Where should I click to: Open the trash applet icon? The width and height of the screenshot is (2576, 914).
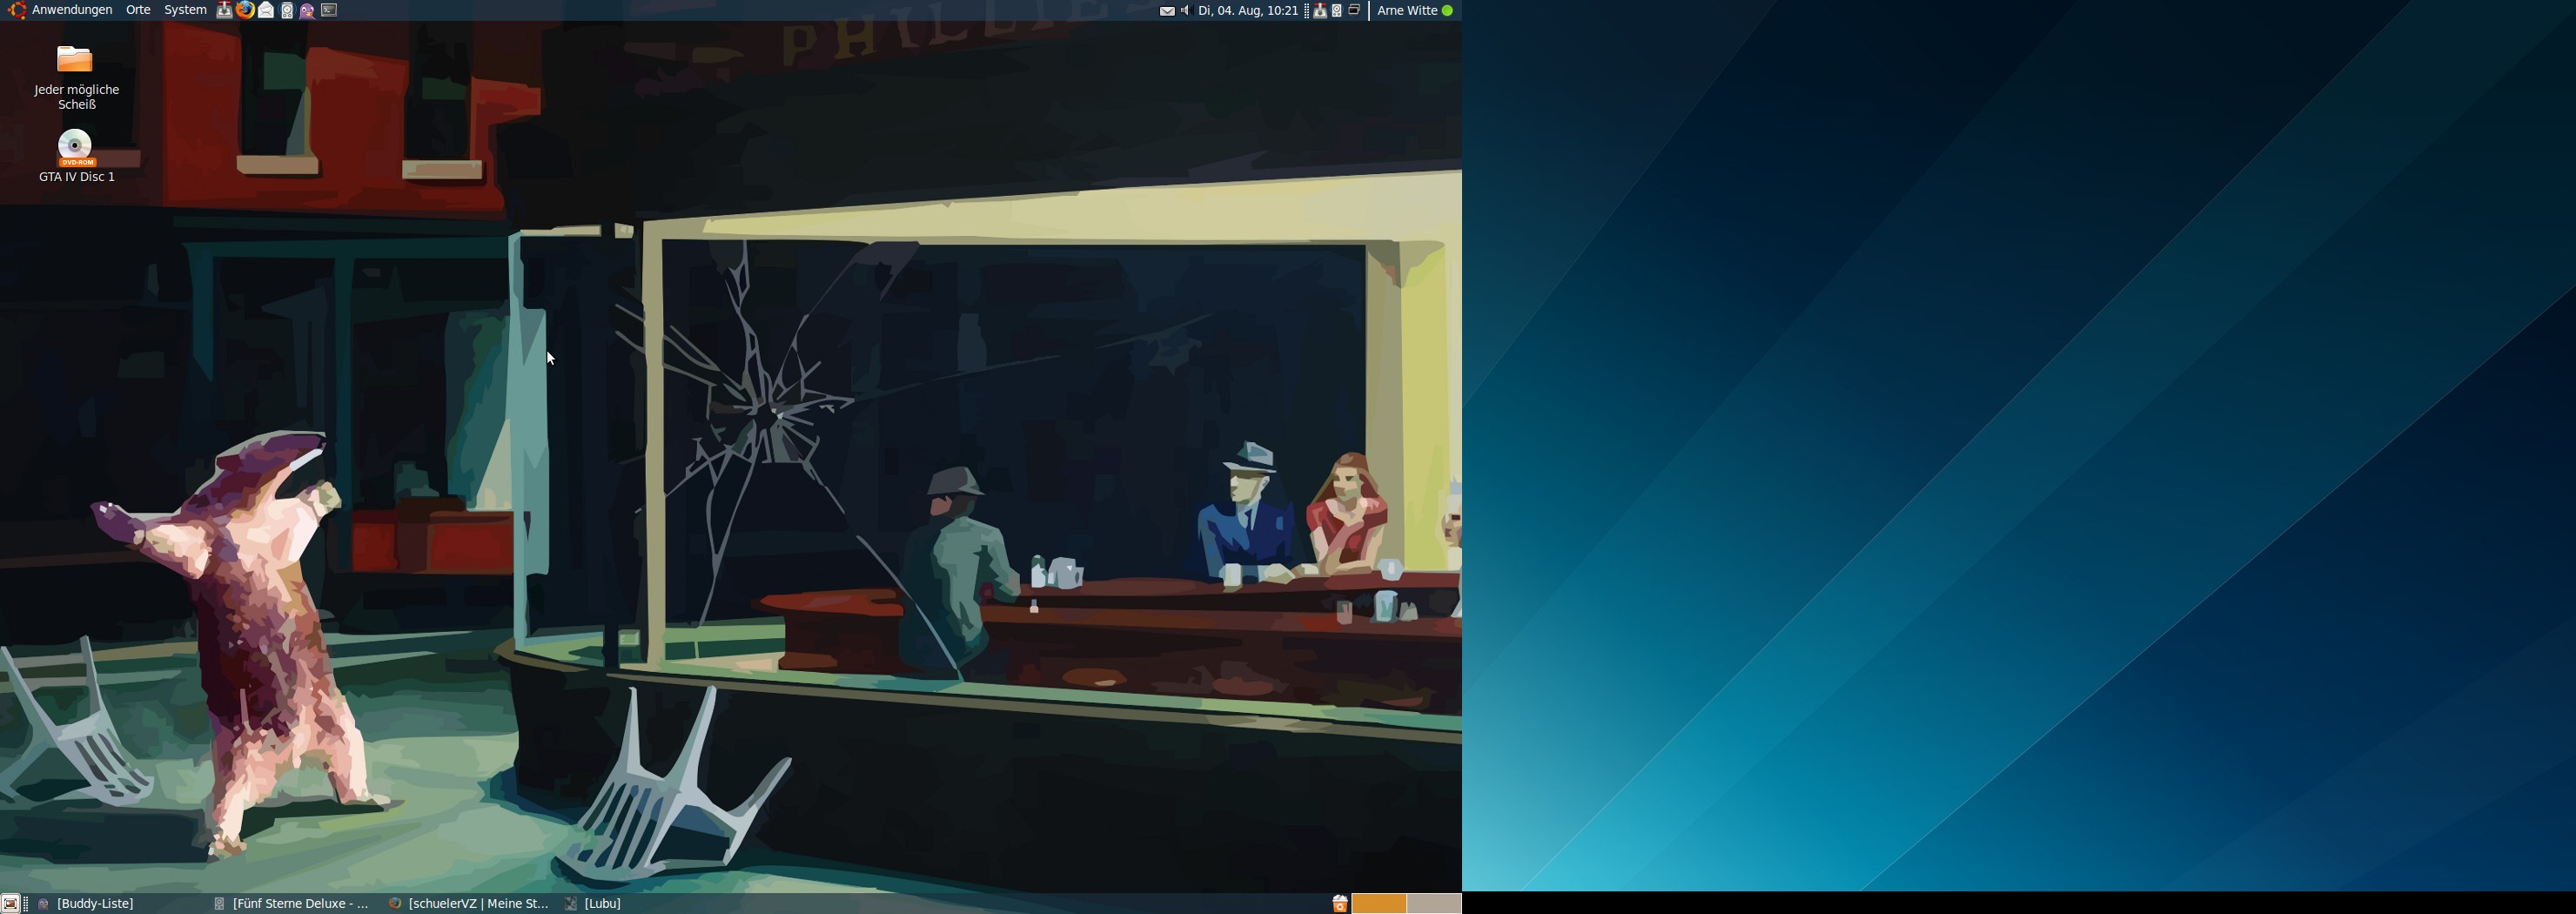pyautogui.click(x=1339, y=904)
